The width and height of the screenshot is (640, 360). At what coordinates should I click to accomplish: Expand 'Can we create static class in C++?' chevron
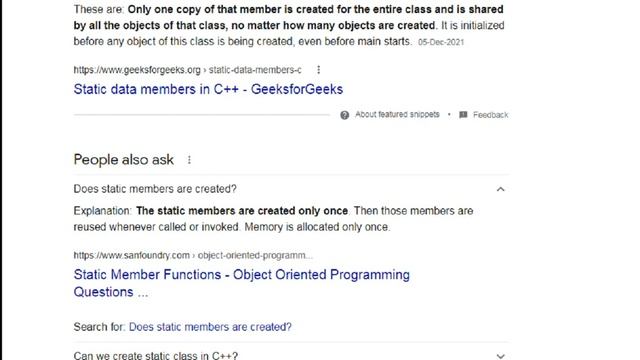[501, 356]
